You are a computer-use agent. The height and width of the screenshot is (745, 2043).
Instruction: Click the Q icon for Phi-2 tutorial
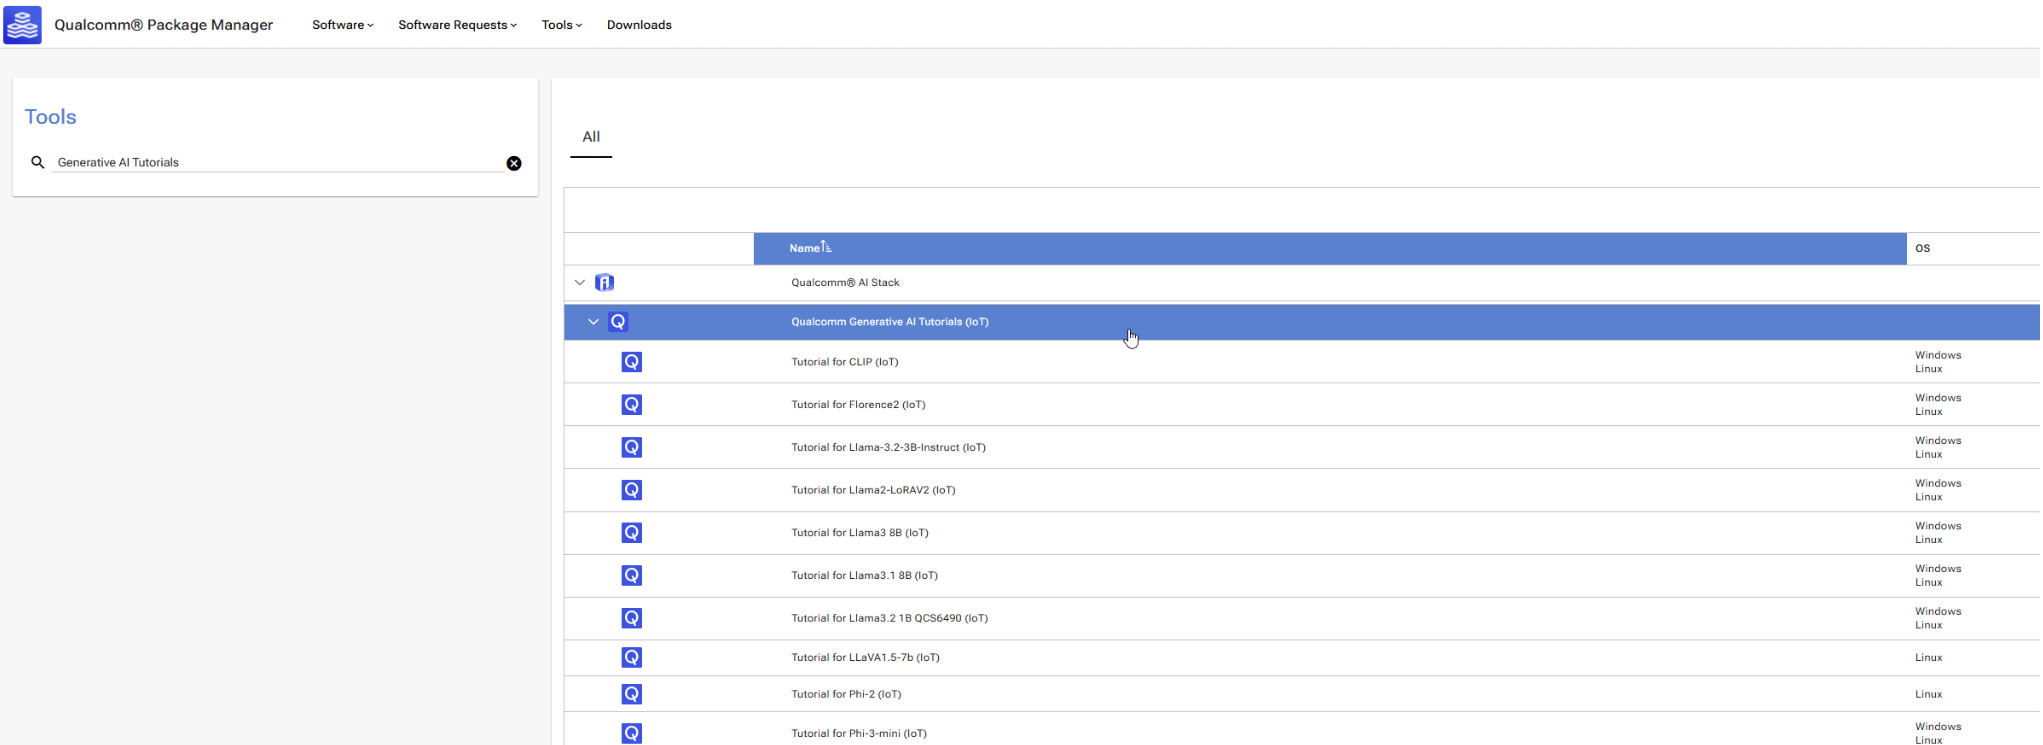point(632,694)
